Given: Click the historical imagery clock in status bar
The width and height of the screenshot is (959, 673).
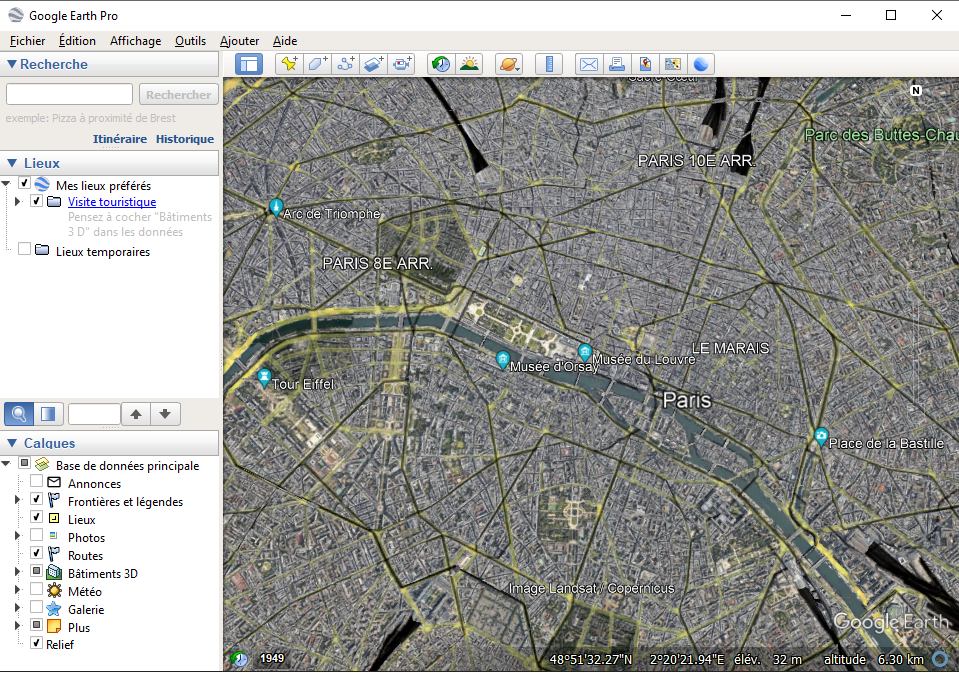Looking at the screenshot, I should (x=240, y=659).
